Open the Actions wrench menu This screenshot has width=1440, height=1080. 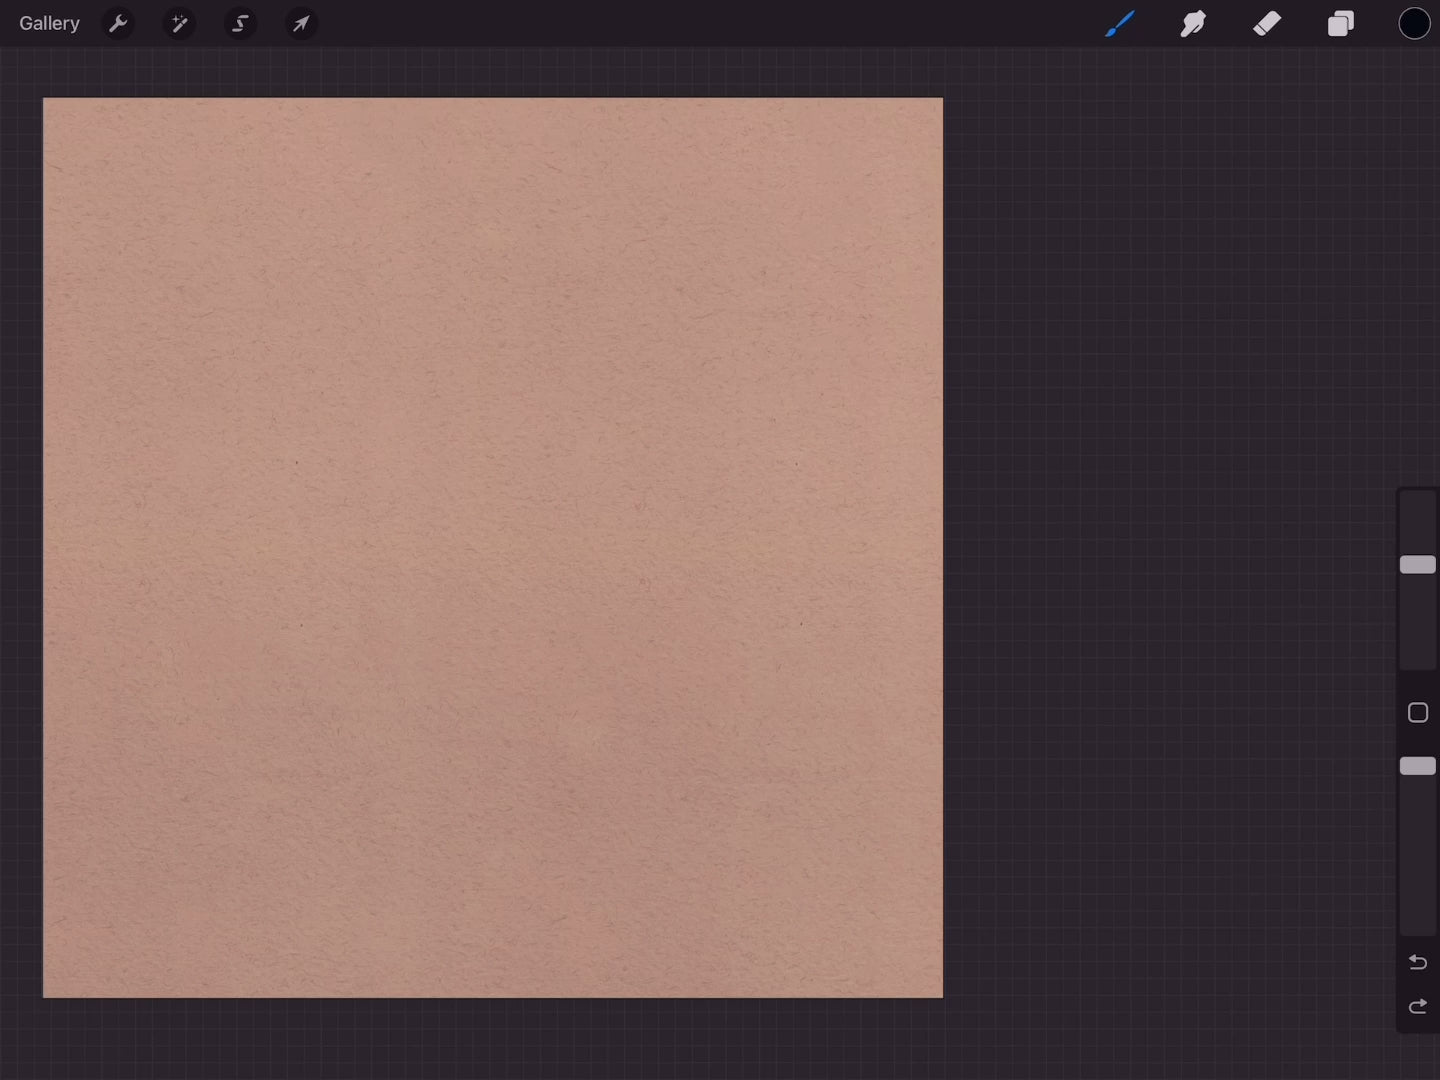tap(118, 23)
